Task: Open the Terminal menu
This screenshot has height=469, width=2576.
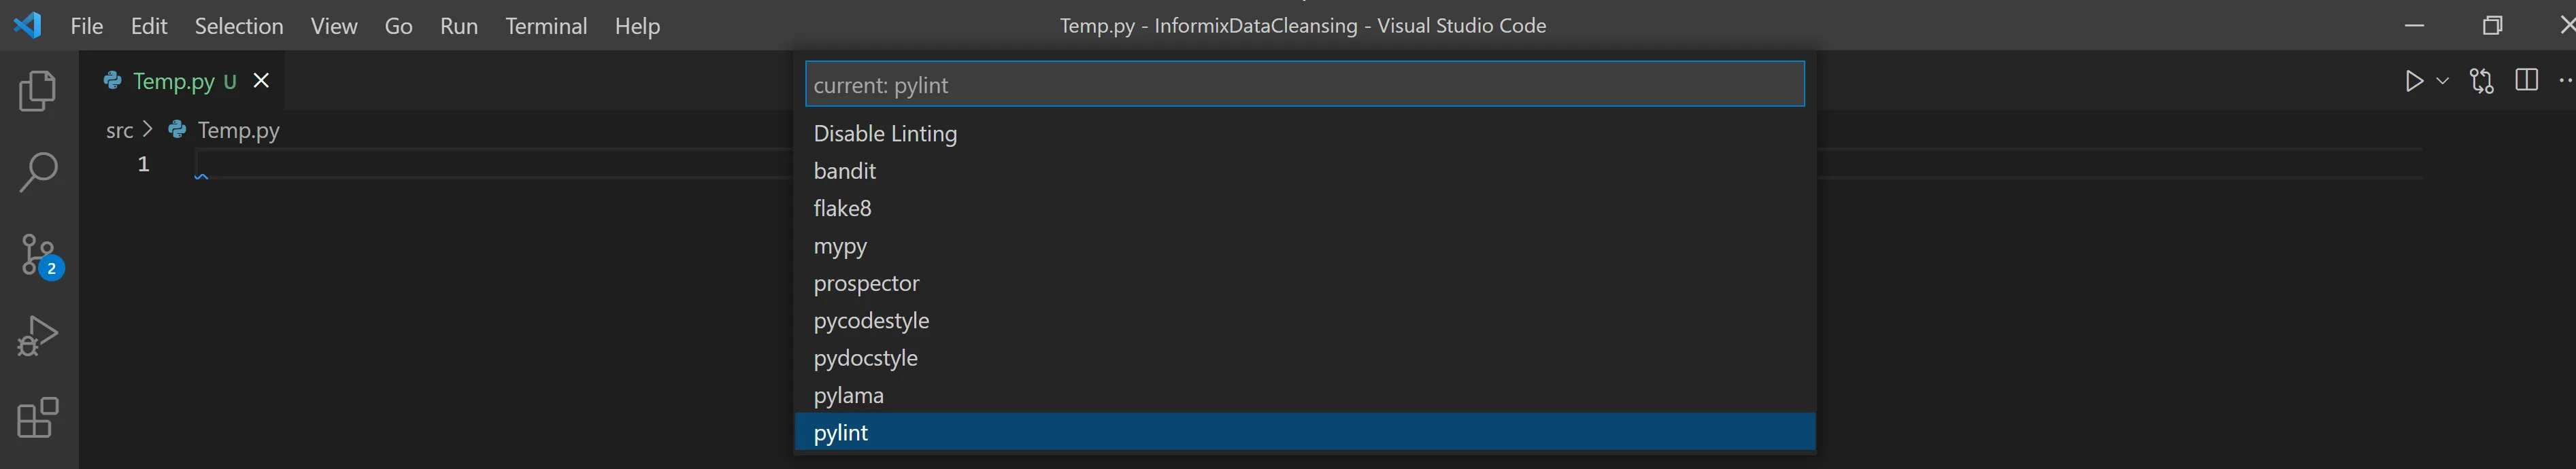Action: [x=546, y=26]
